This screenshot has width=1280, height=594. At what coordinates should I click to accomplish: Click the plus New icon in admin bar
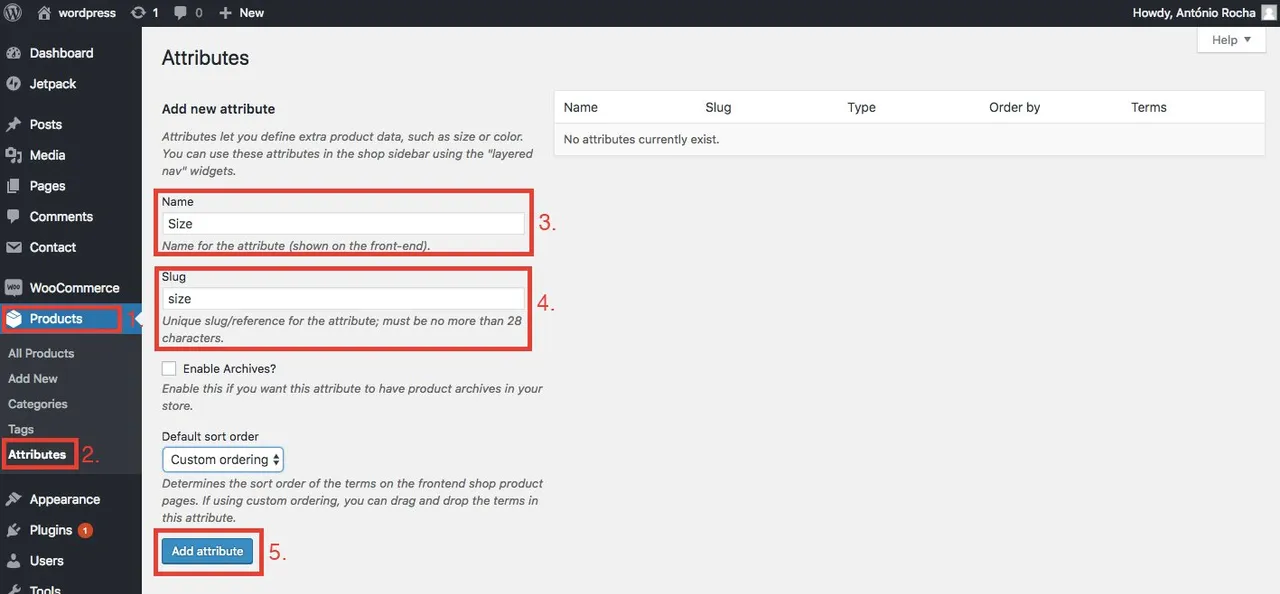coord(225,13)
